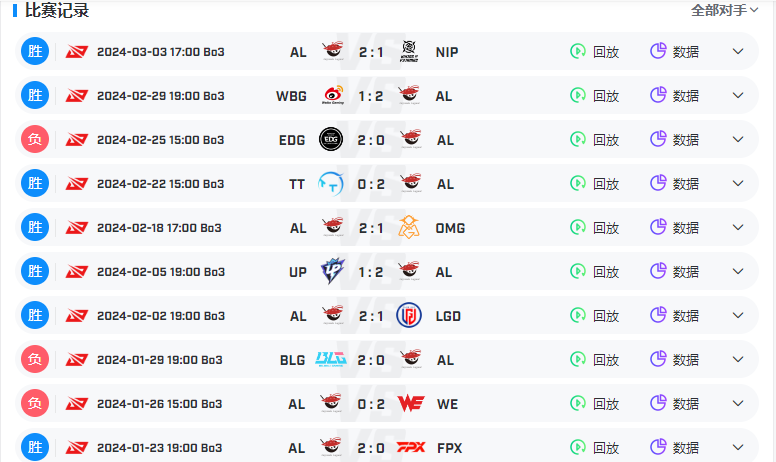776x462 pixels.
Task: Open the OMG team logo
Action: [x=409, y=228]
